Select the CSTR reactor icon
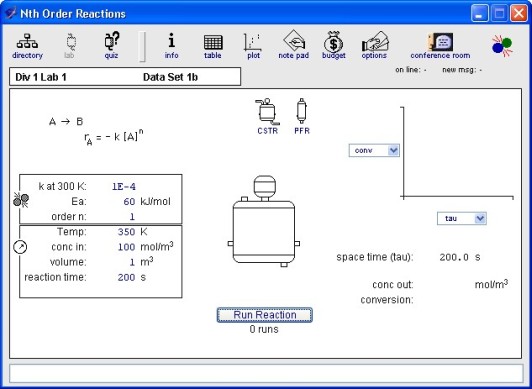 click(x=267, y=116)
